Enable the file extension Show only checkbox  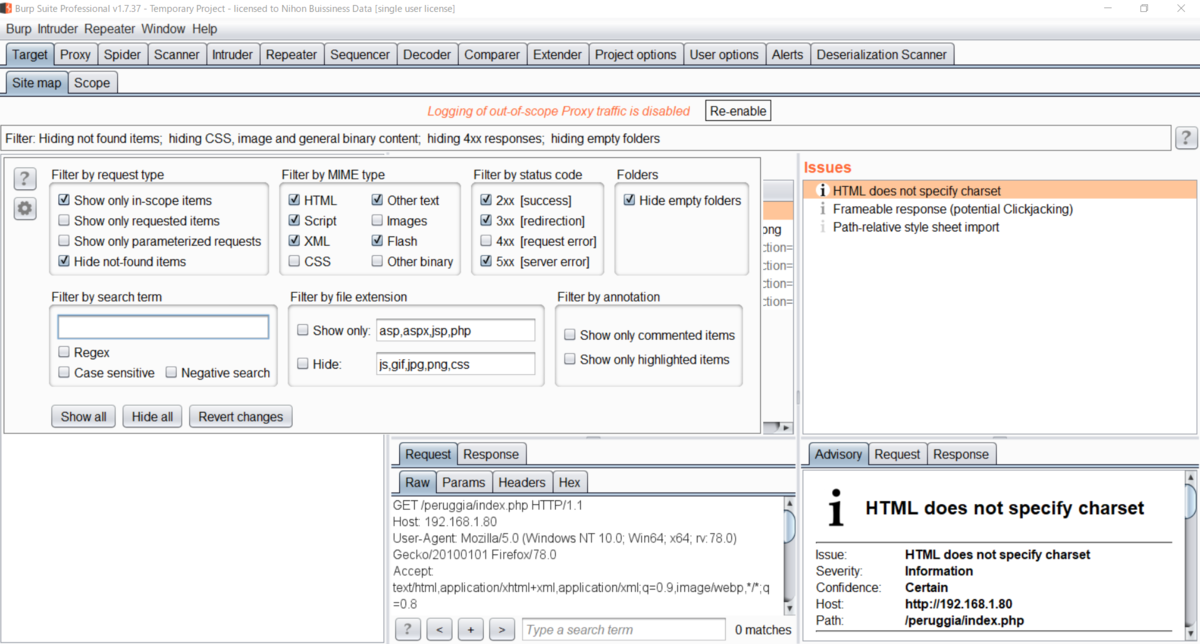tap(304, 330)
